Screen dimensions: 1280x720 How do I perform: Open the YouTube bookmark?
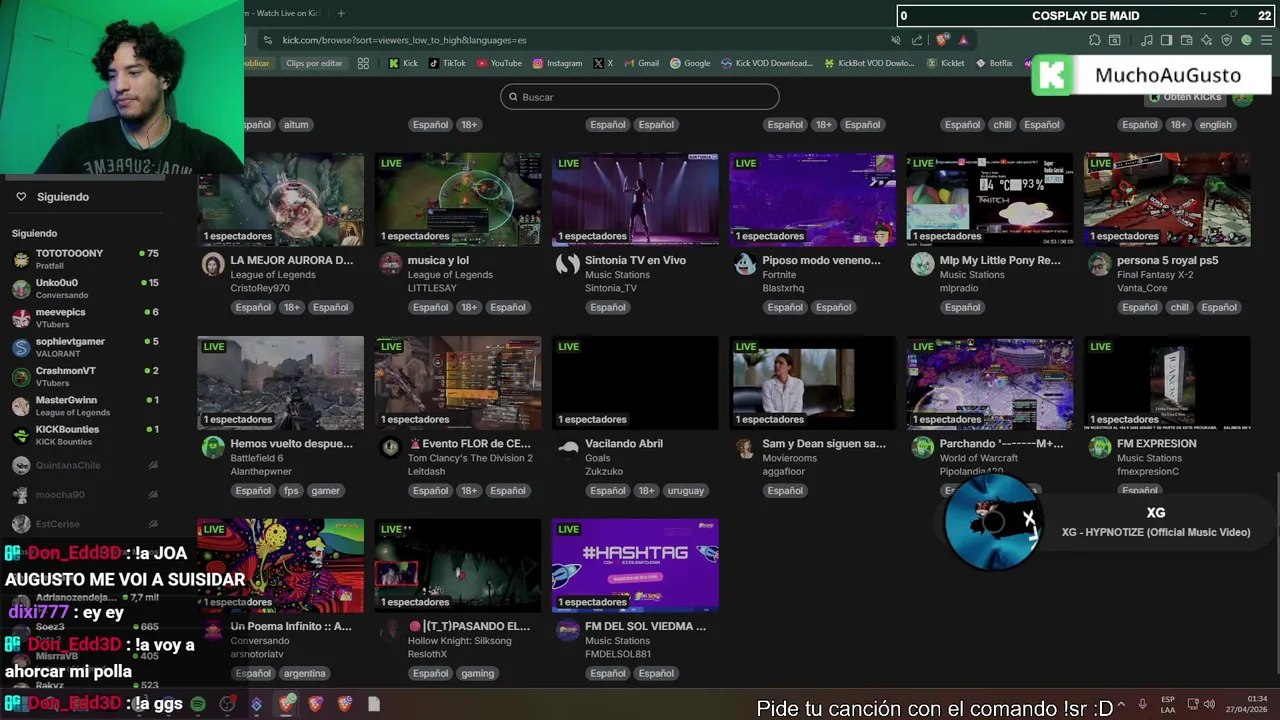[499, 63]
